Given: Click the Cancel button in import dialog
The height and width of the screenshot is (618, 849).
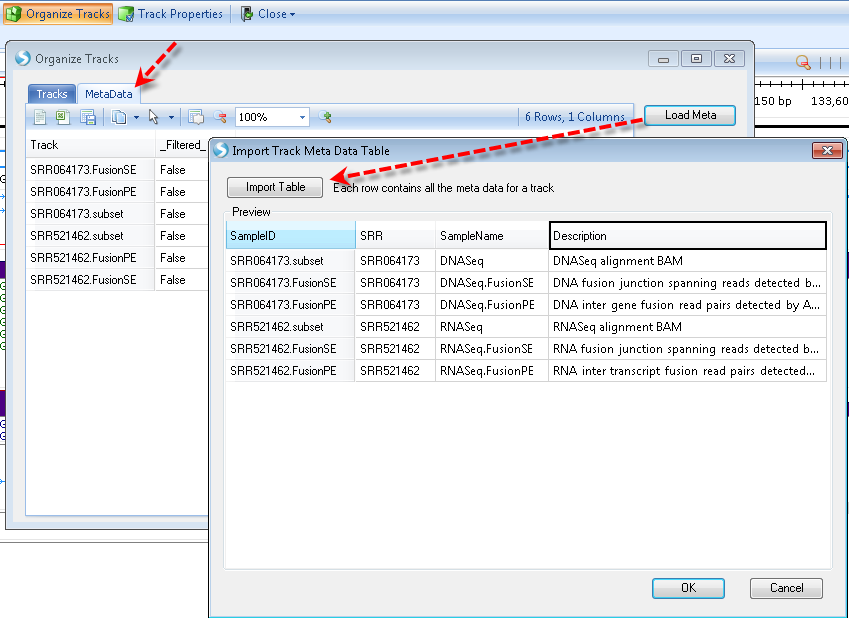Looking at the screenshot, I should pos(786,588).
